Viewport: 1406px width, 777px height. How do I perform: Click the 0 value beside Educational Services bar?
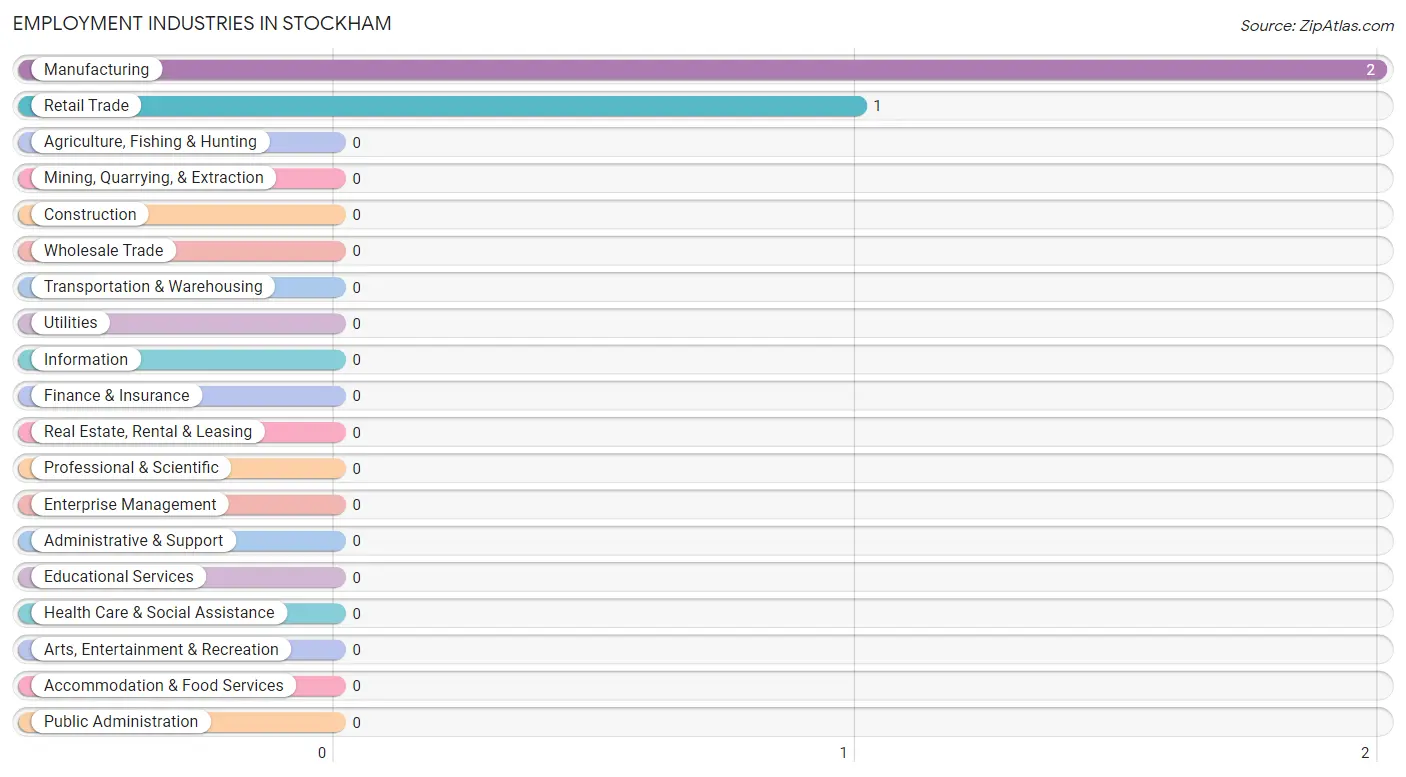point(356,578)
